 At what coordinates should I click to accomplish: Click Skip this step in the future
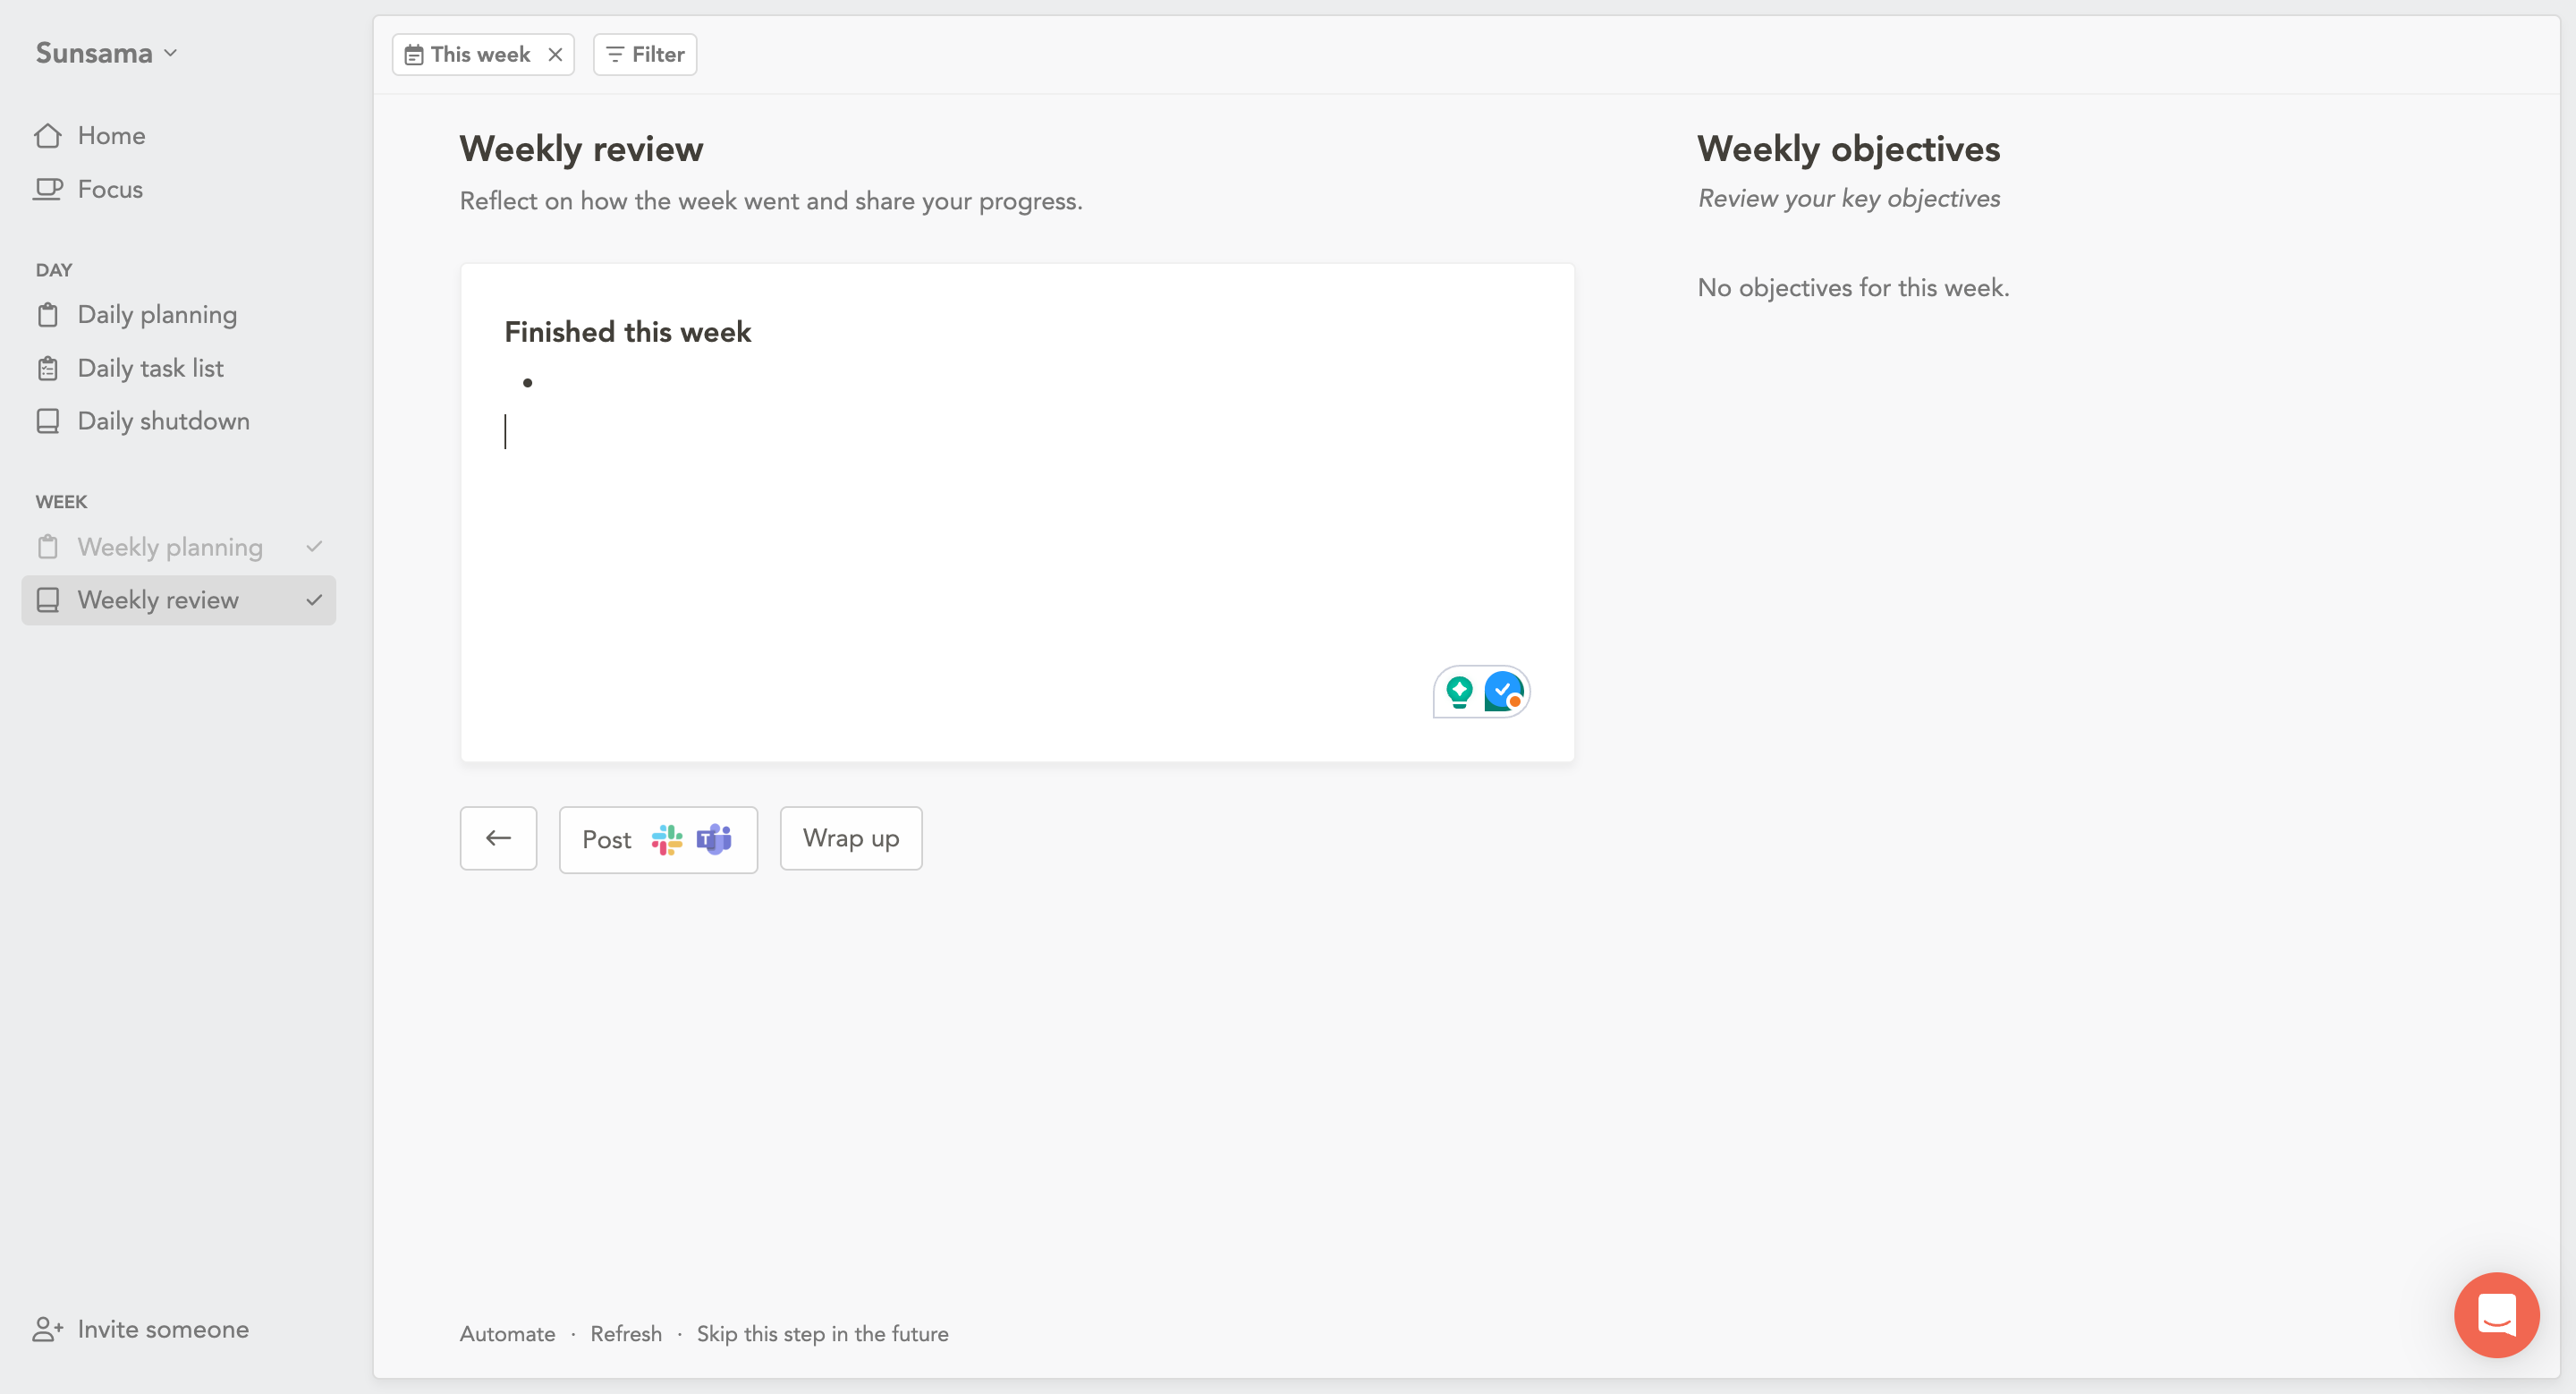tap(822, 1334)
